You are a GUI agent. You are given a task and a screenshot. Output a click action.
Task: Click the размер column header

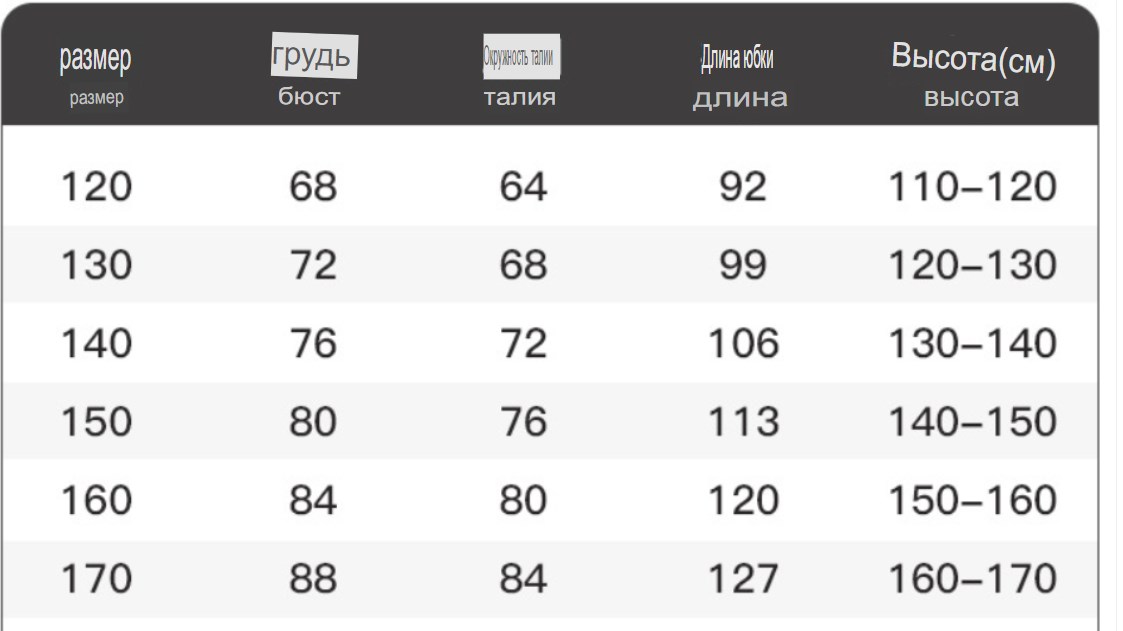(95, 59)
